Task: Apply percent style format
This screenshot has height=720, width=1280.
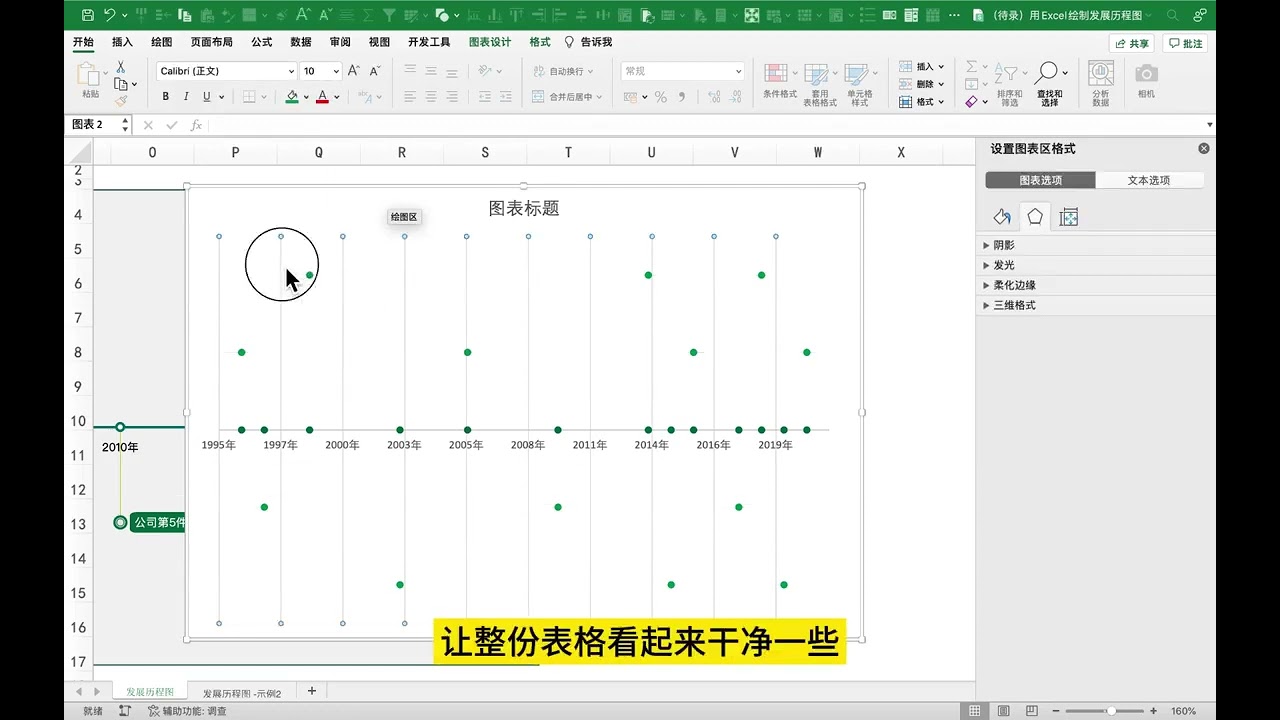Action: point(660,97)
